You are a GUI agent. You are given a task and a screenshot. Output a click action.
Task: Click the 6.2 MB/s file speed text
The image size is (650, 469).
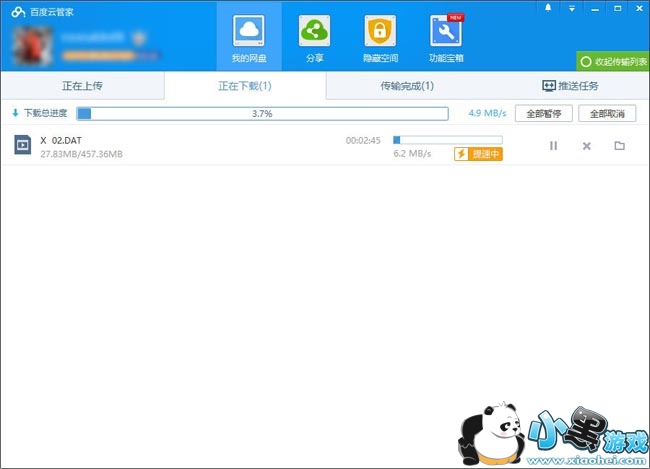click(412, 154)
